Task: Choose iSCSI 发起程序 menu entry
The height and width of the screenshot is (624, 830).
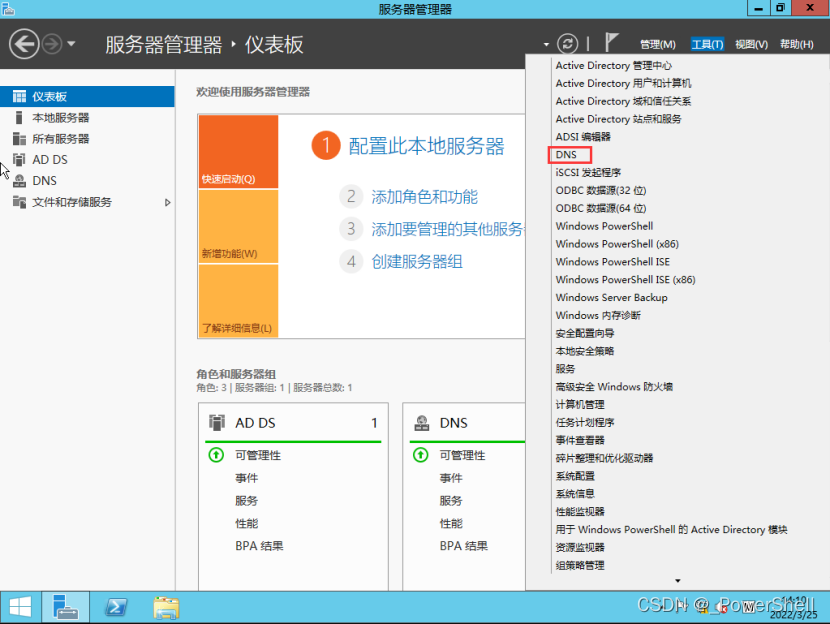Action: click(588, 173)
